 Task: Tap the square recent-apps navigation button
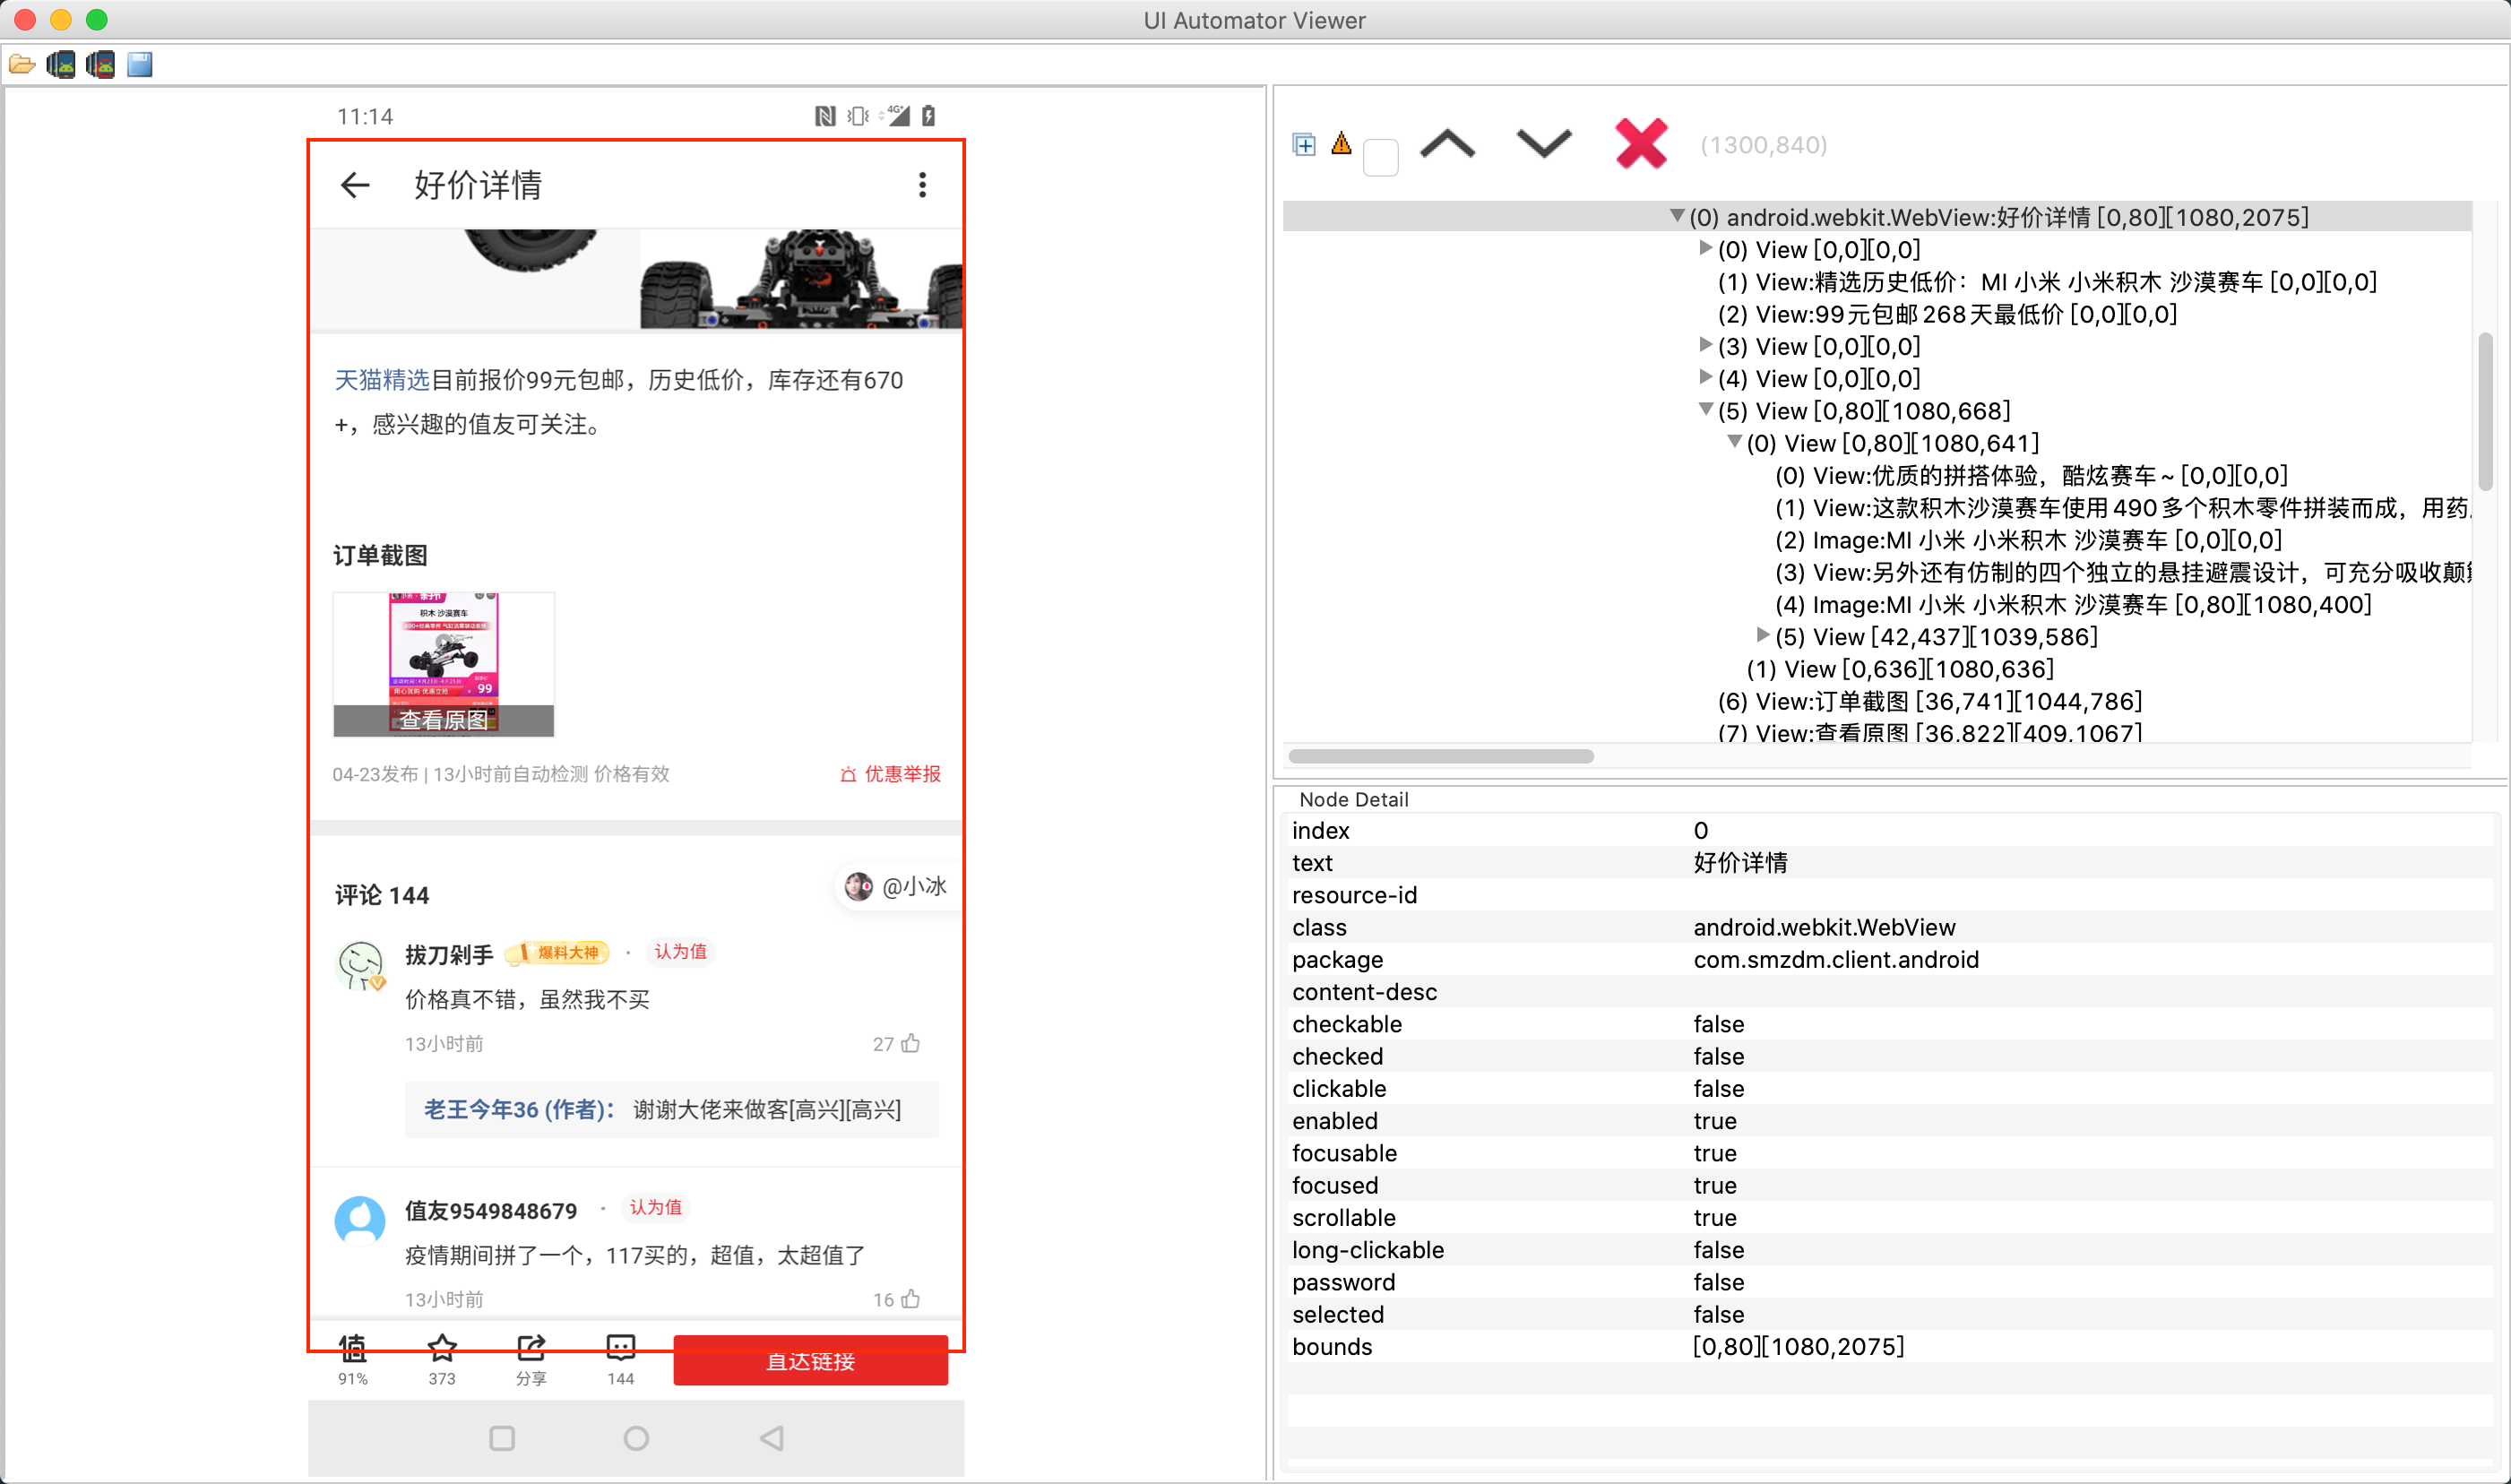coord(502,1438)
